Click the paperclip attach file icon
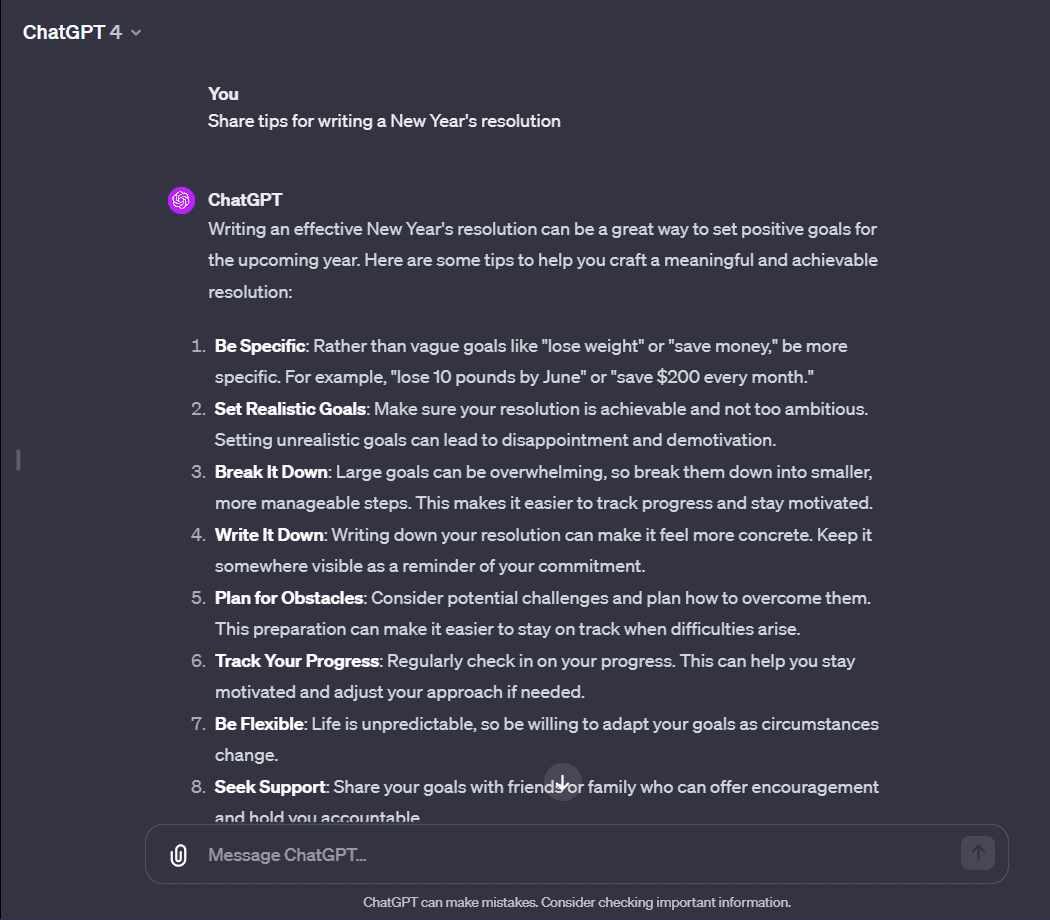 tap(178, 855)
